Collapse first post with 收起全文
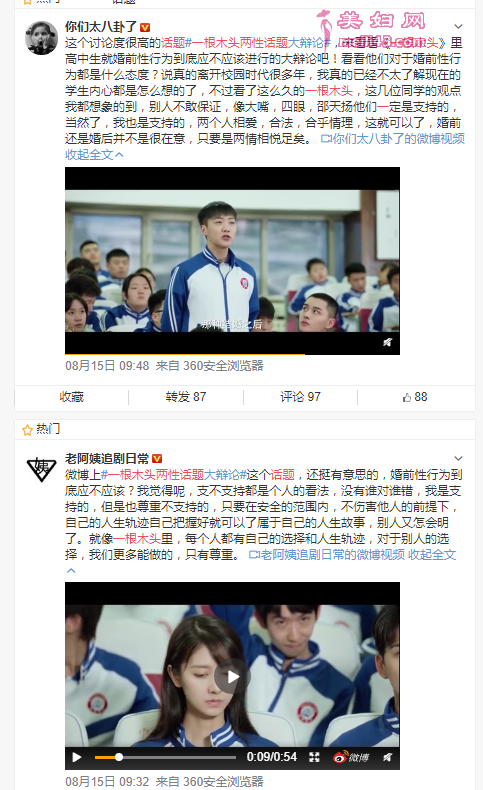Image resolution: width=483 pixels, height=790 pixels. point(94,155)
